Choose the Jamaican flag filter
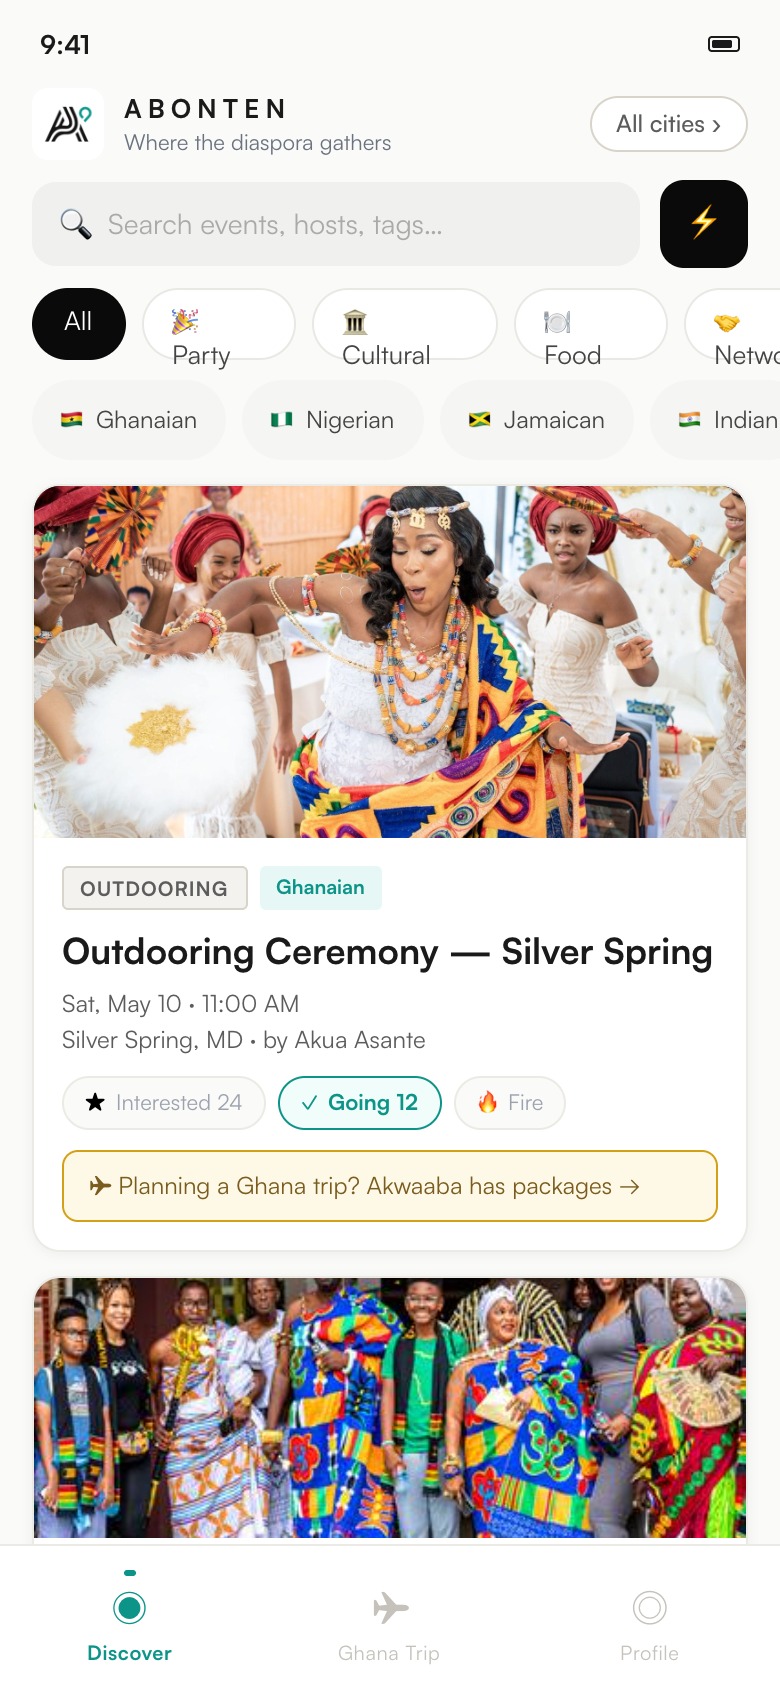The image size is (780, 1688). click(x=537, y=420)
